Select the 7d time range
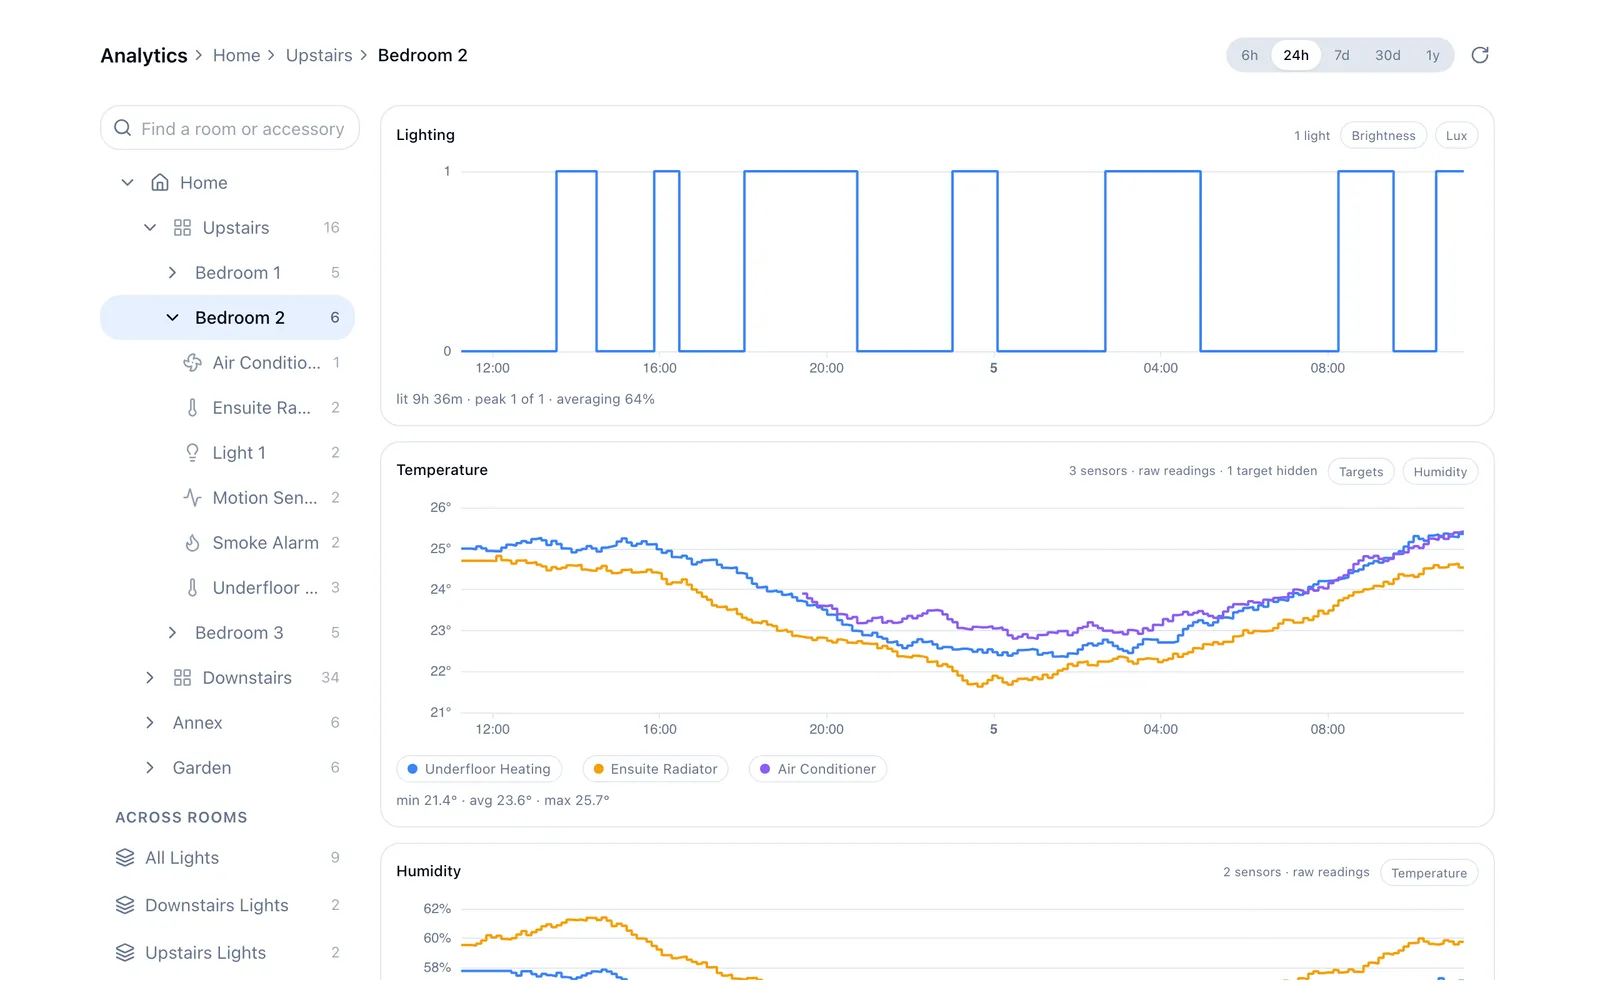Screen dimensions: 1600x1000 click(1342, 55)
